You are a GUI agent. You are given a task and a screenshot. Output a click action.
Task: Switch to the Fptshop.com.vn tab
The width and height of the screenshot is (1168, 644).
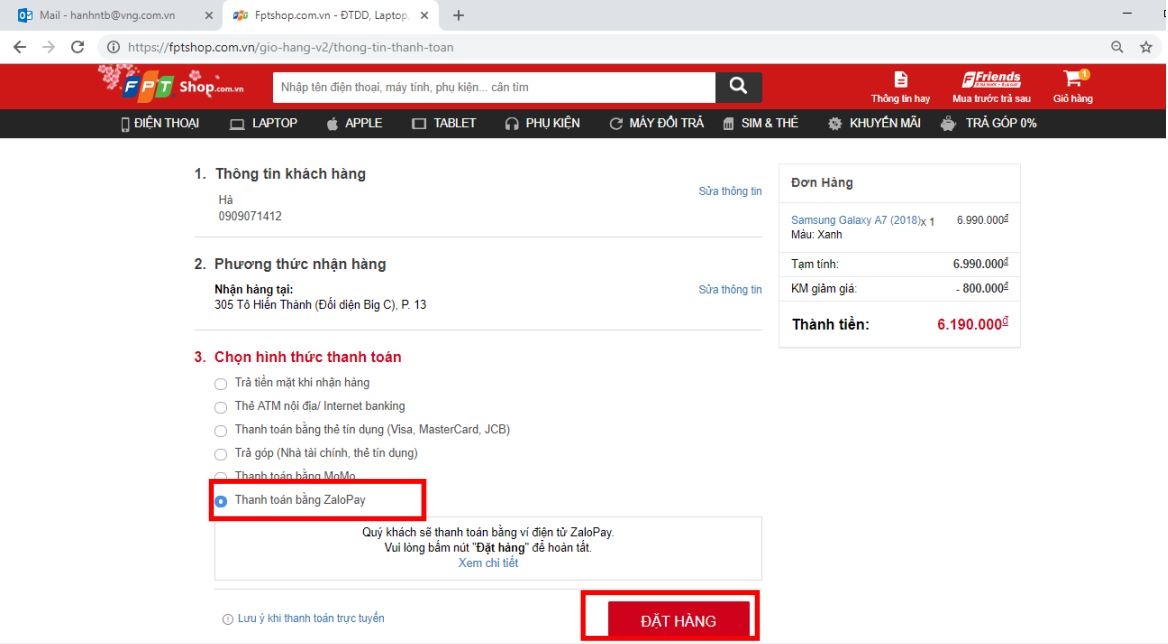[331, 15]
